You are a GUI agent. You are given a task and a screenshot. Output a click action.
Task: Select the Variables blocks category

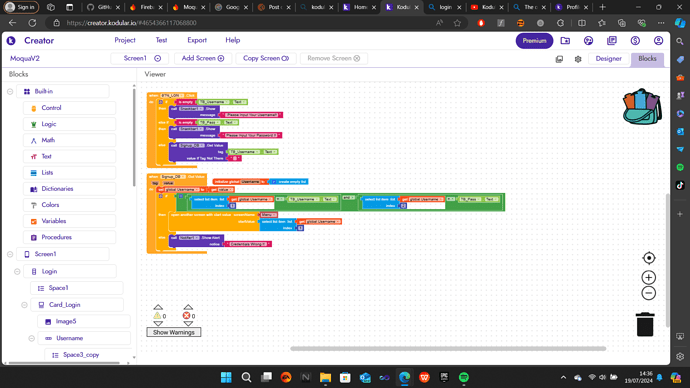pos(69,221)
